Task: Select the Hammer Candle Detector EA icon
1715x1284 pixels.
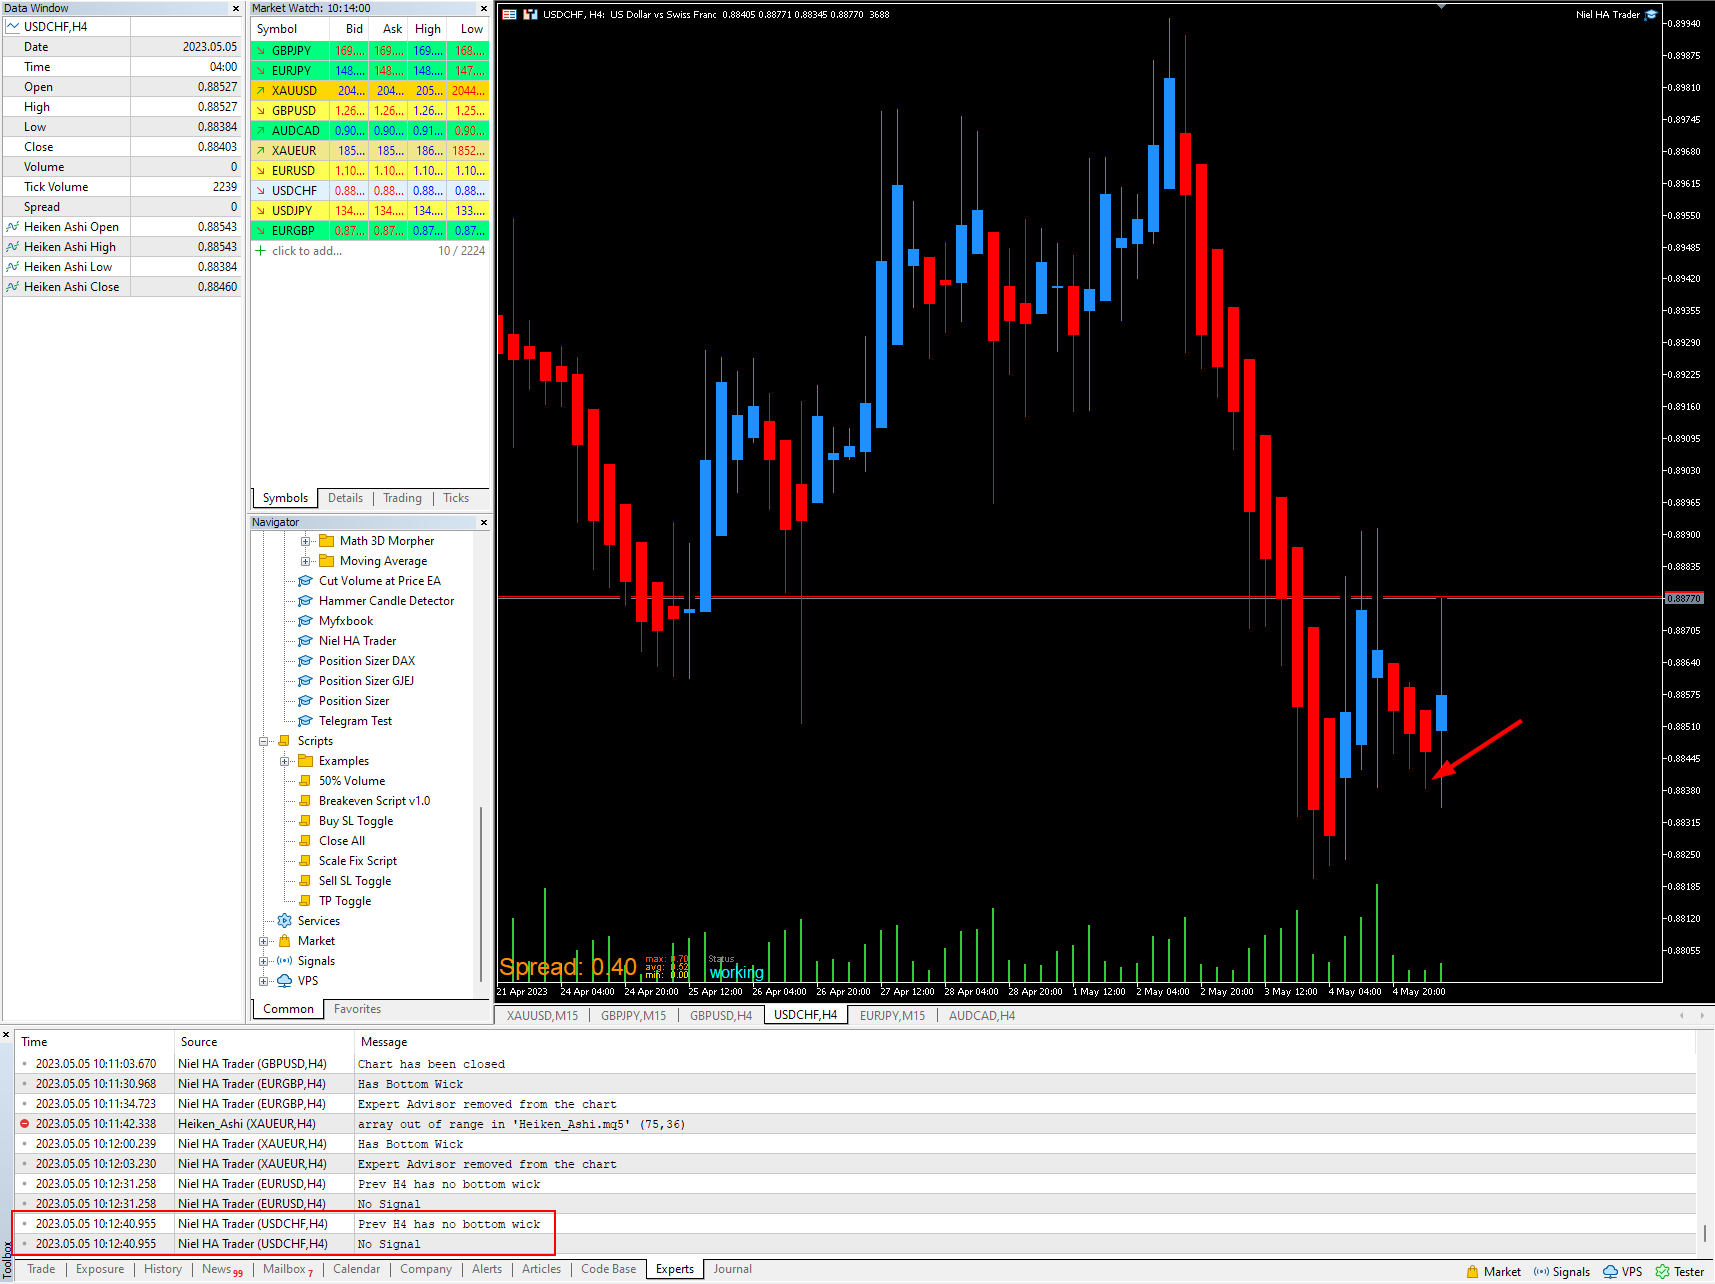Action: 306,601
